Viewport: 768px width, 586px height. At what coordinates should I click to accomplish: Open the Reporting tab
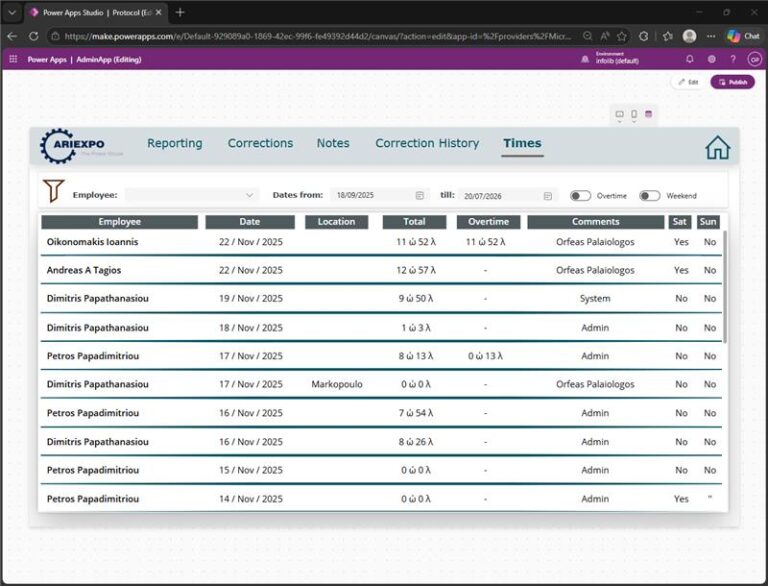tap(174, 143)
